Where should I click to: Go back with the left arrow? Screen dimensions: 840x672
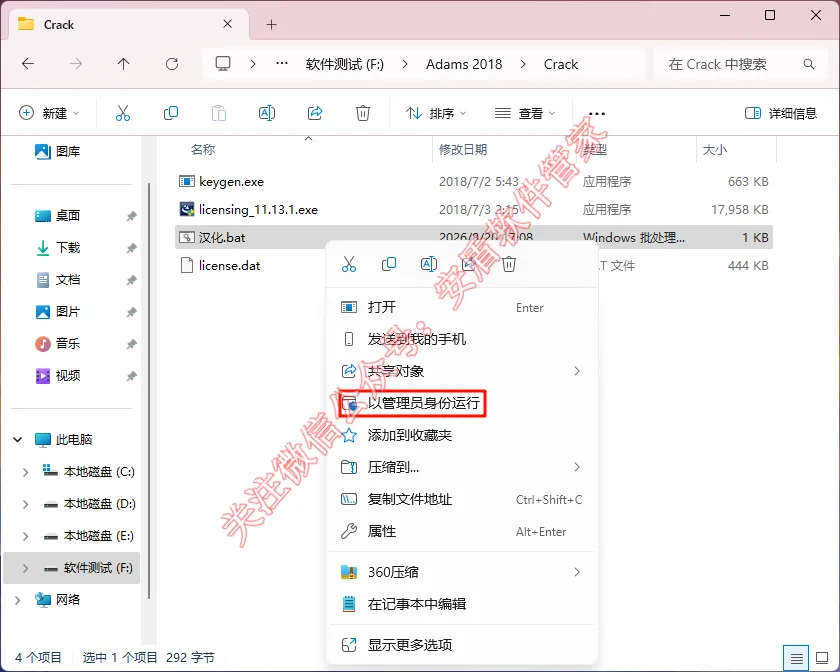28,64
